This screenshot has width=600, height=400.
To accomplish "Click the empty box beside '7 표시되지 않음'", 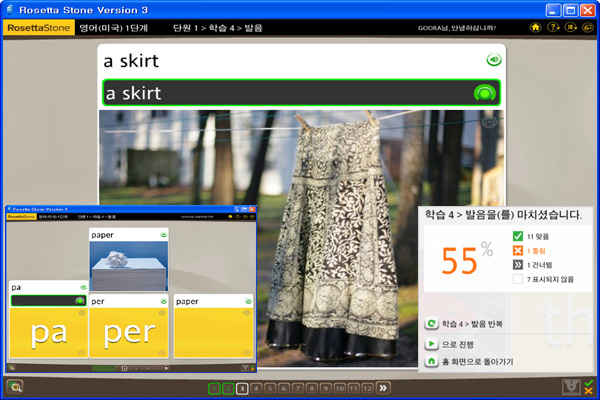I will click(x=517, y=279).
